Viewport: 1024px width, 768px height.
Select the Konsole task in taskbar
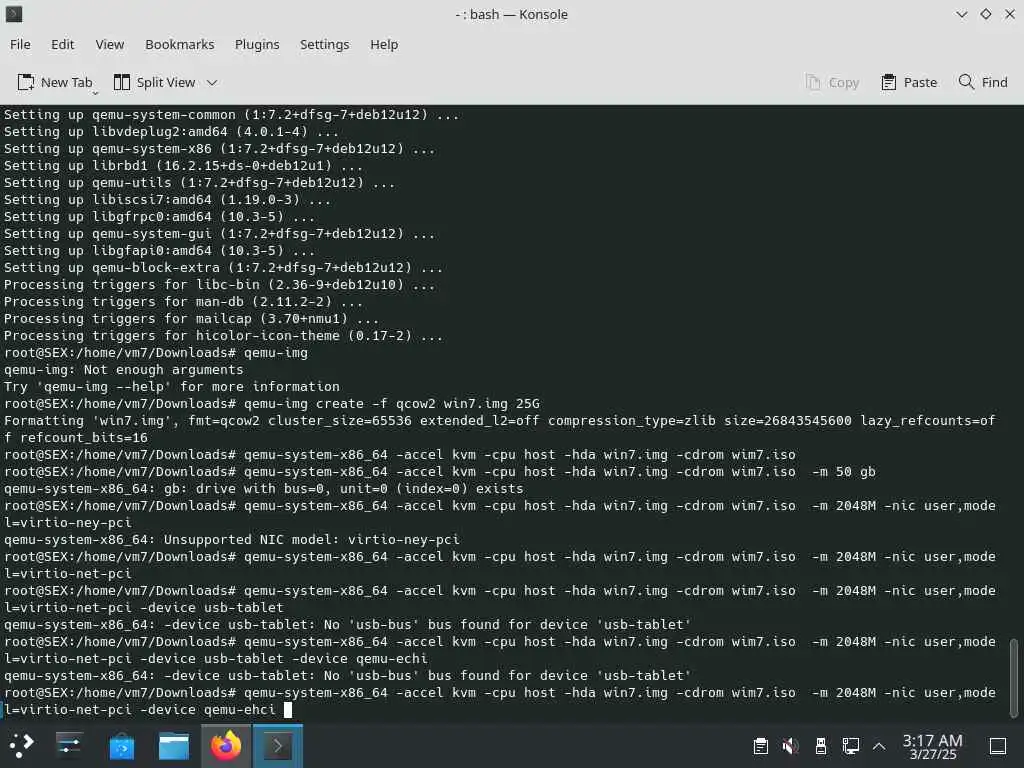tap(278, 745)
